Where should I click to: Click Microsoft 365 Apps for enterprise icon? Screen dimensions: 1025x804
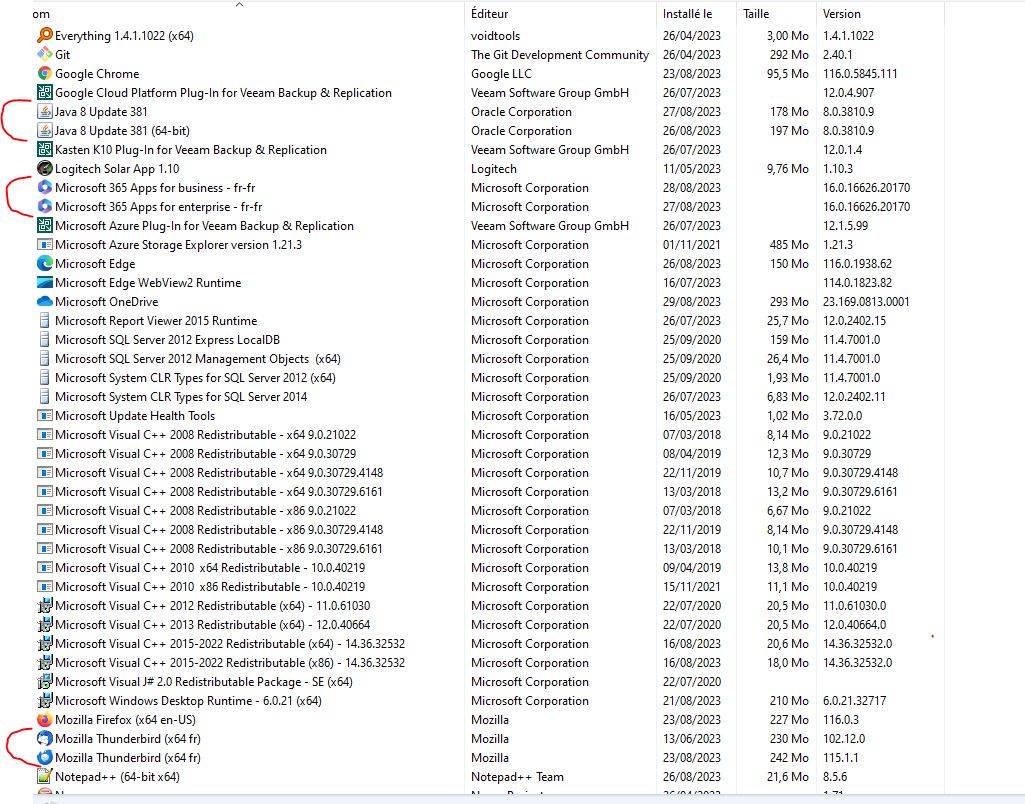click(44, 206)
